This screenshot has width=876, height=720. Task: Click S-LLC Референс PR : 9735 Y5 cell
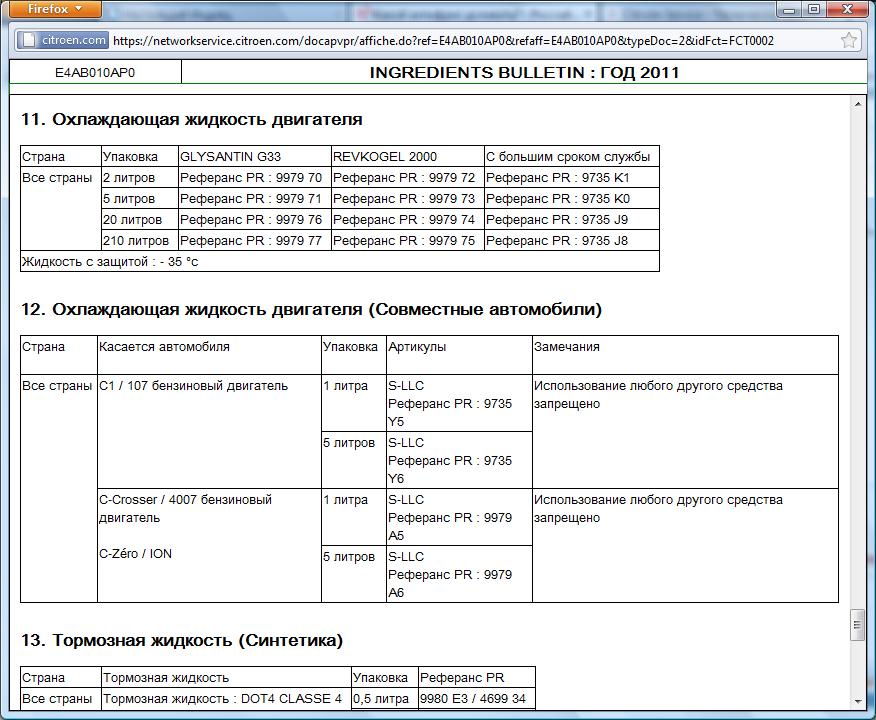point(459,403)
